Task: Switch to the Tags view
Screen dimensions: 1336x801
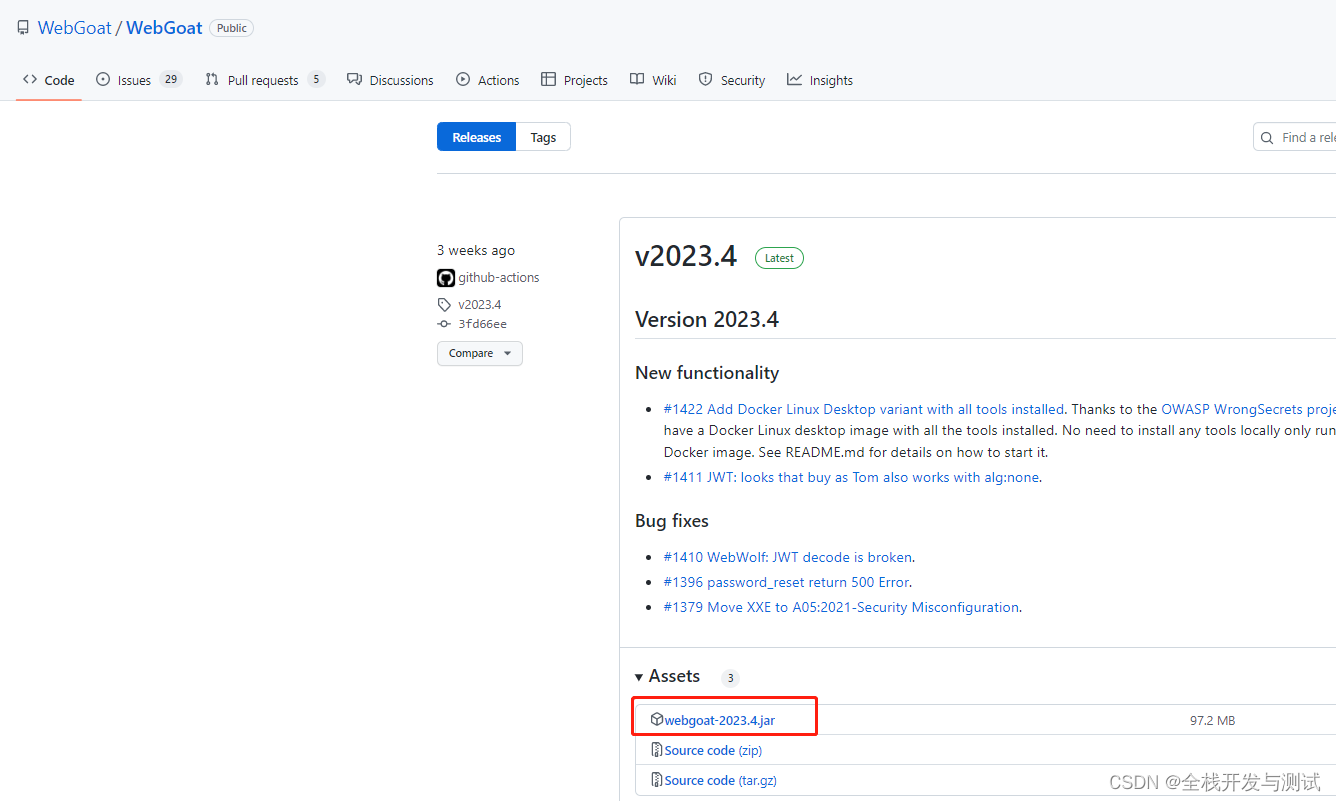Action: tap(543, 137)
